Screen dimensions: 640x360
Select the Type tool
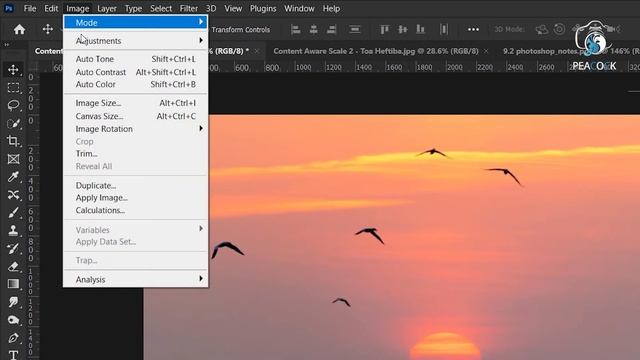[x=13, y=355]
